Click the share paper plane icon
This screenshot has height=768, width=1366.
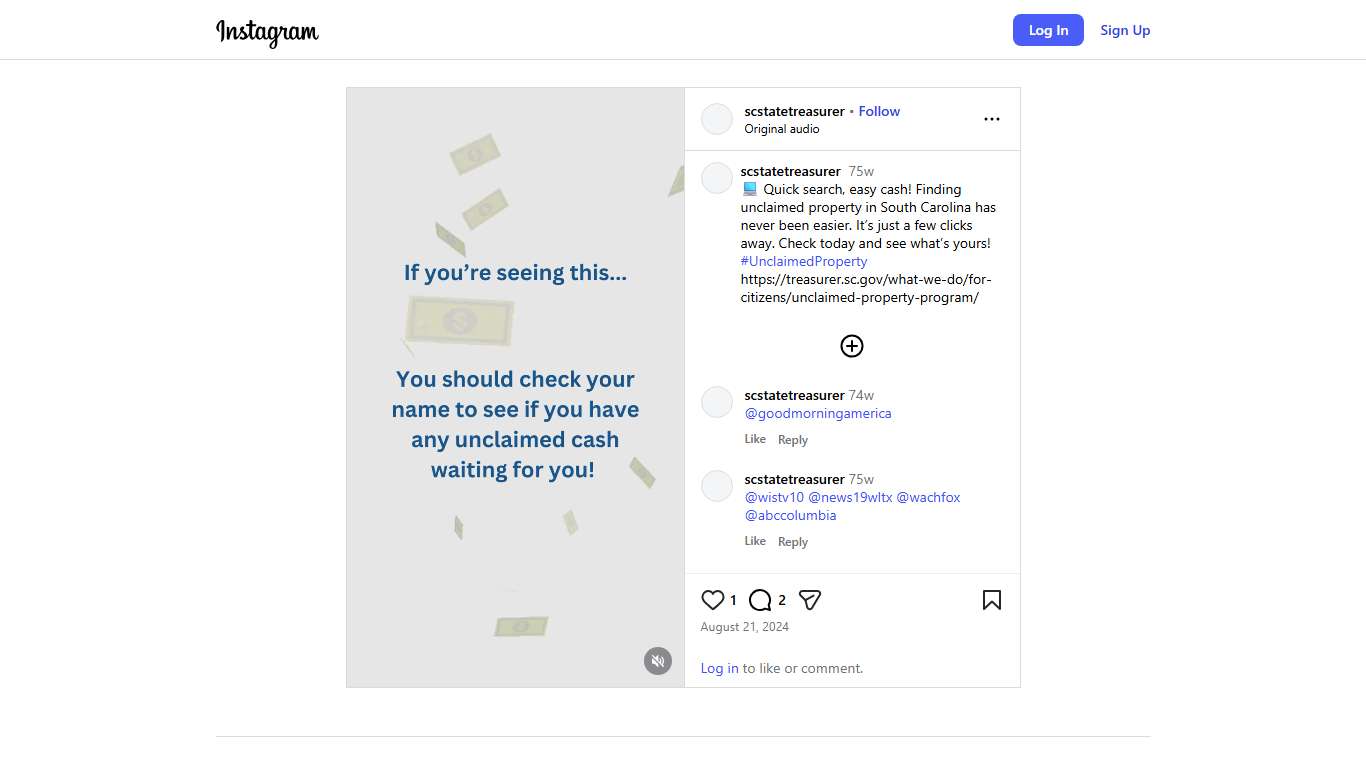[810, 600]
